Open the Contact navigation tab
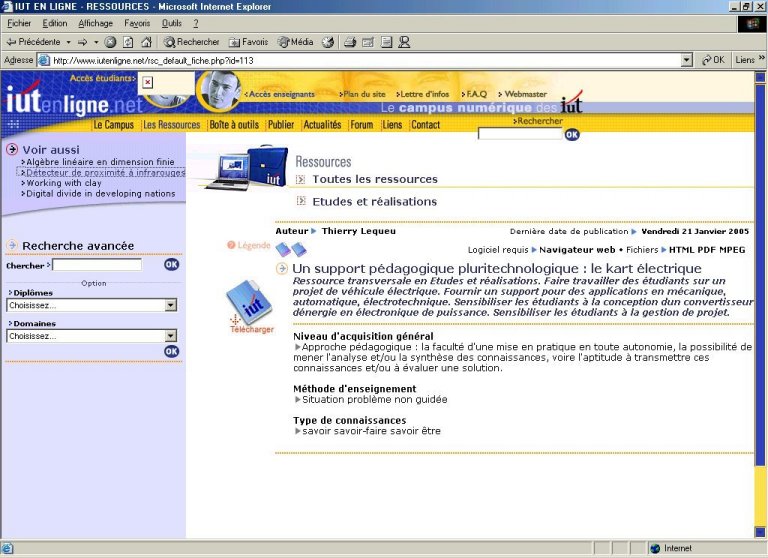Screen dimensions: 768x558 coord(426,125)
